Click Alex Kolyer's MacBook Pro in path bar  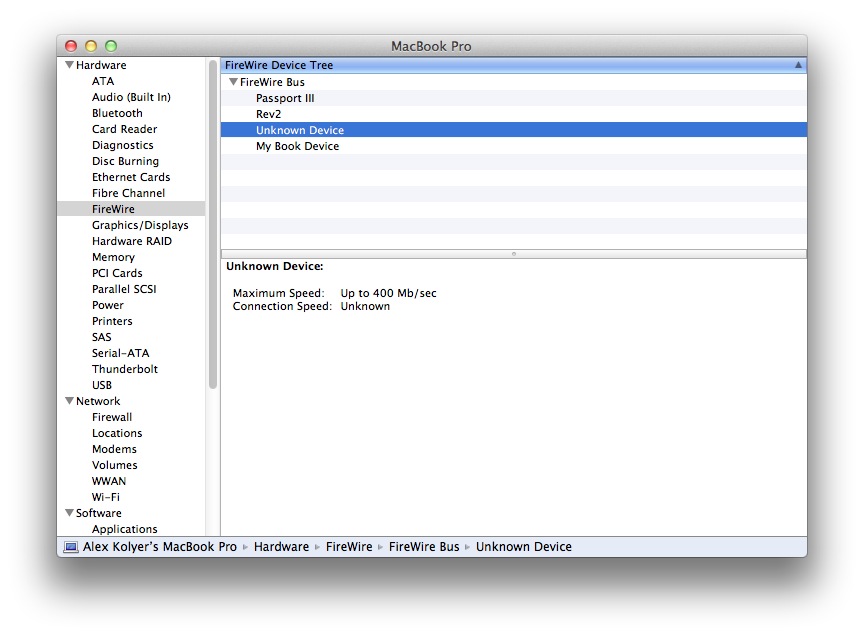[x=160, y=547]
